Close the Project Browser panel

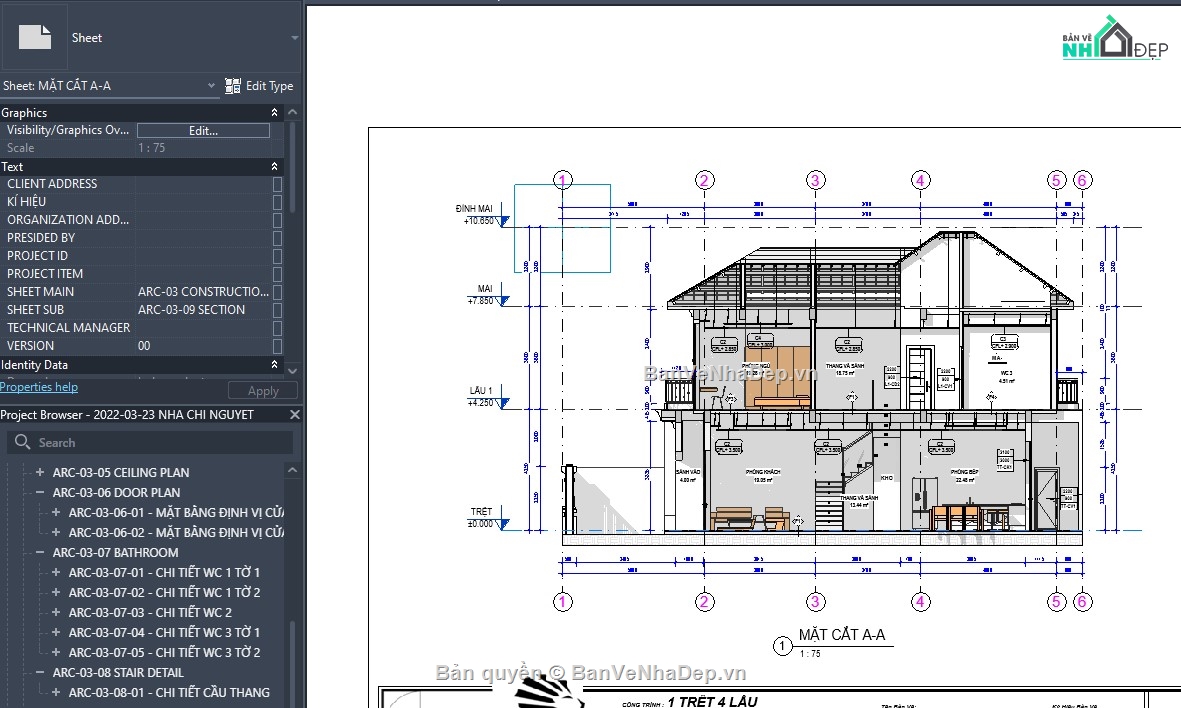point(294,414)
